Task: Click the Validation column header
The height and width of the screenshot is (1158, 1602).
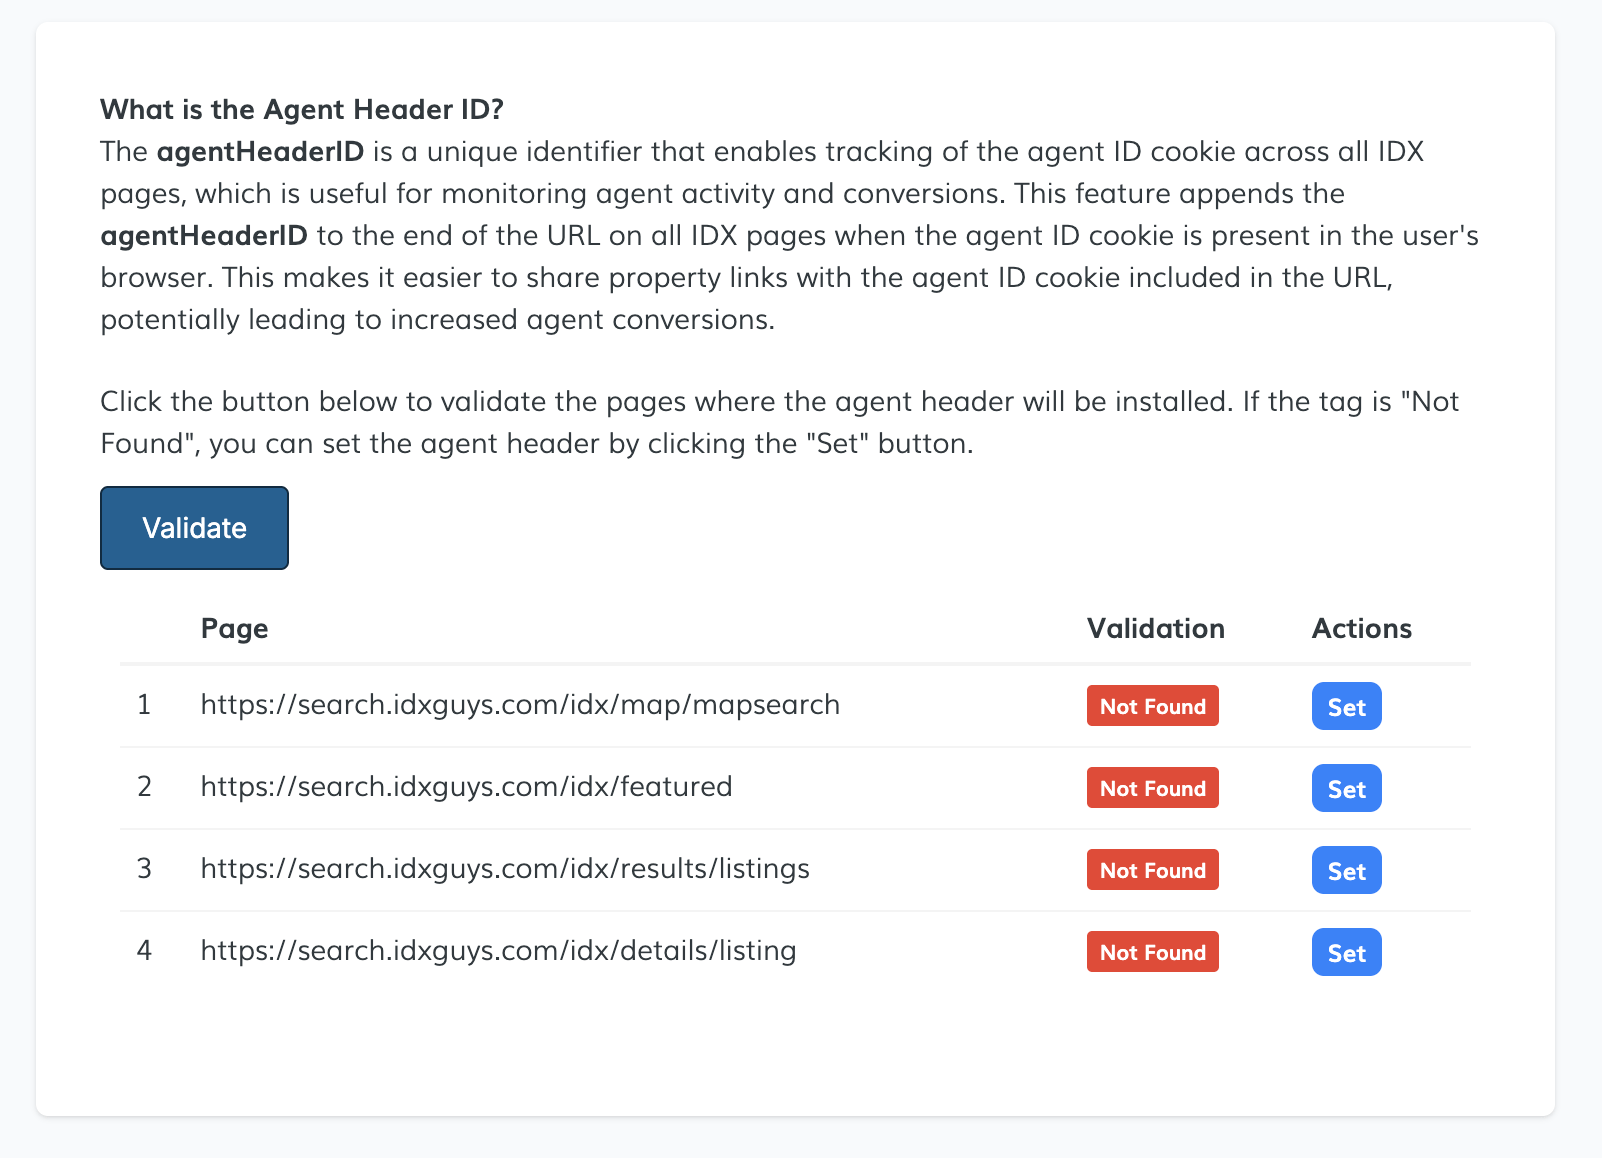Action: pyautogui.click(x=1155, y=629)
